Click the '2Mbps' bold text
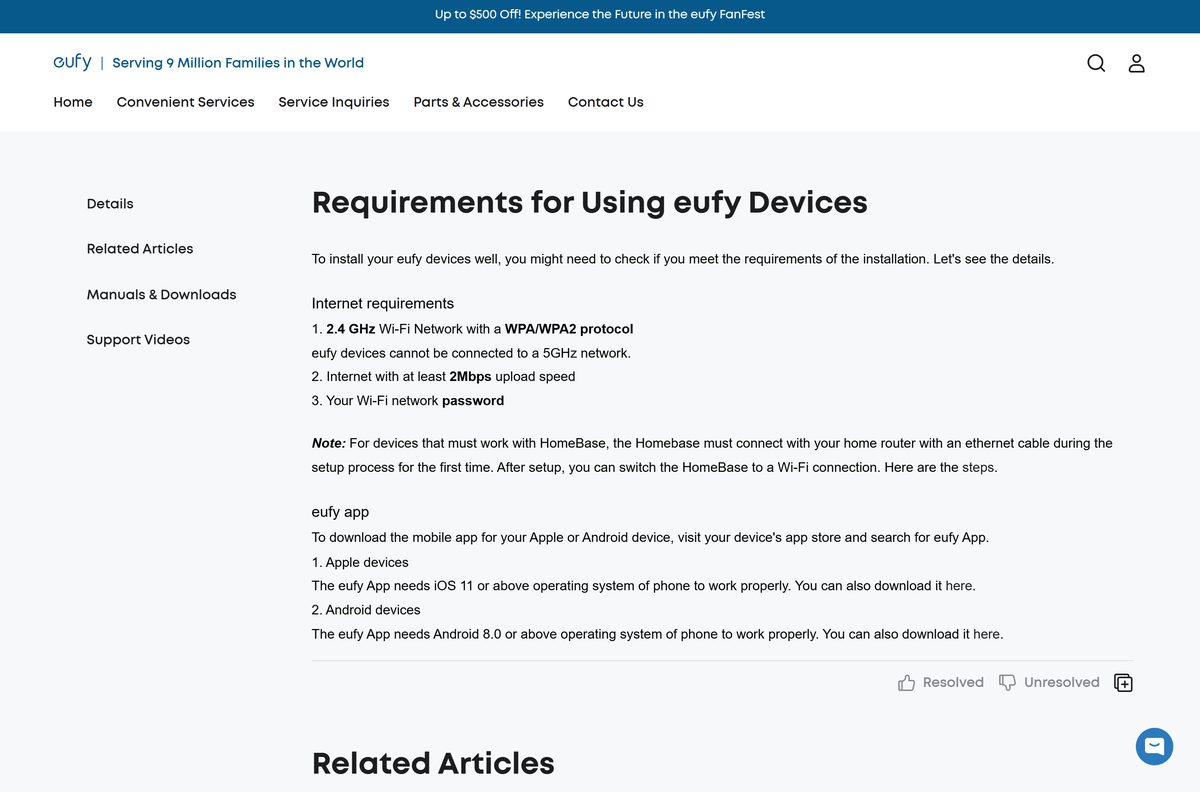This screenshot has width=1200, height=792. [x=470, y=377]
